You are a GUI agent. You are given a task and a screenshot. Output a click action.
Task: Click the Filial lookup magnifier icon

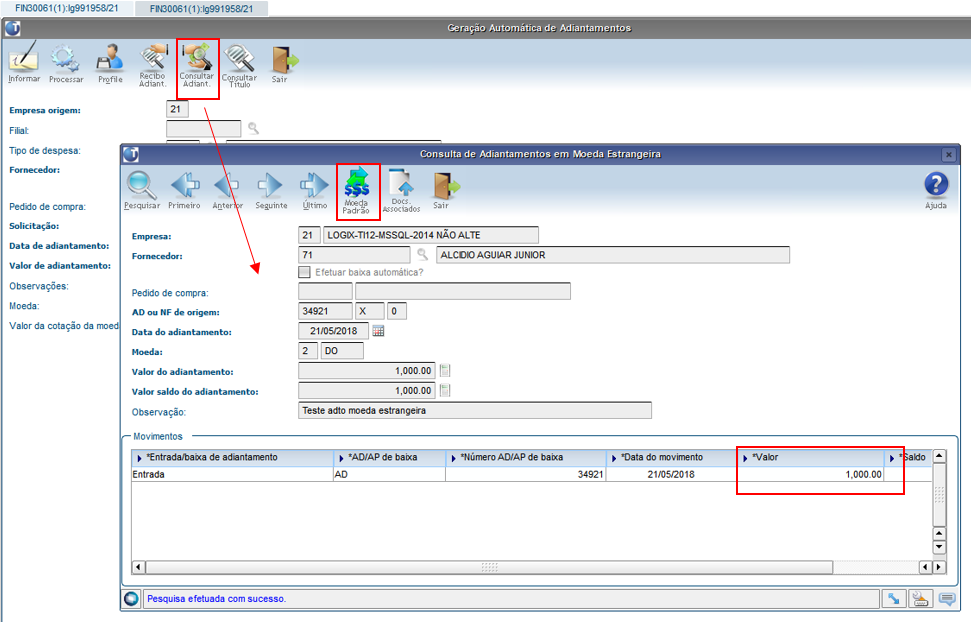253,128
